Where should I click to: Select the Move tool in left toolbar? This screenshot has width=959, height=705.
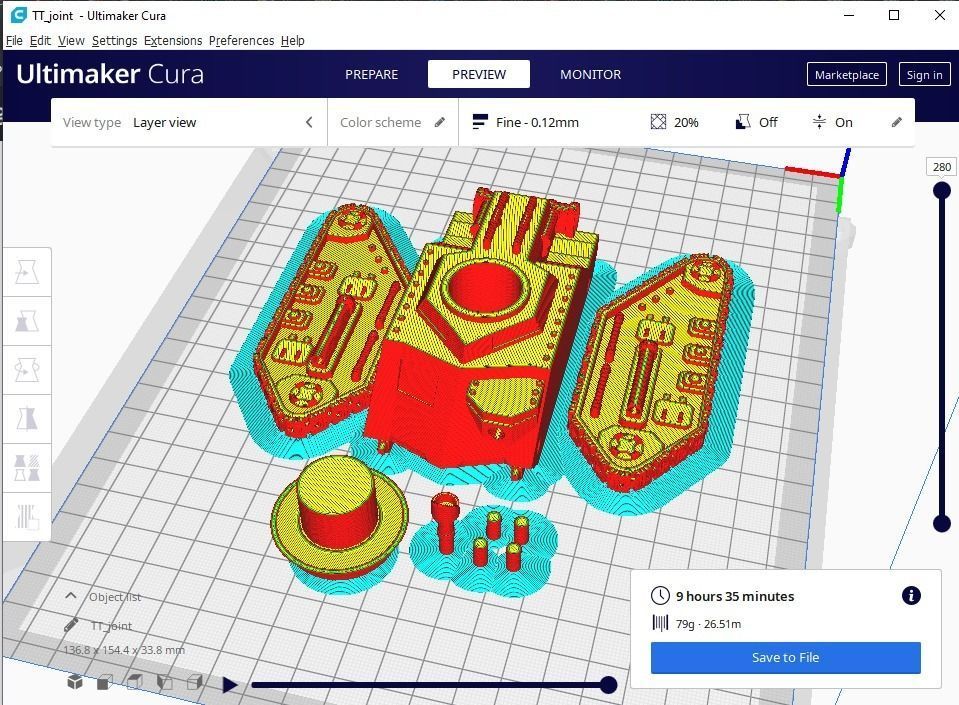coord(27,272)
